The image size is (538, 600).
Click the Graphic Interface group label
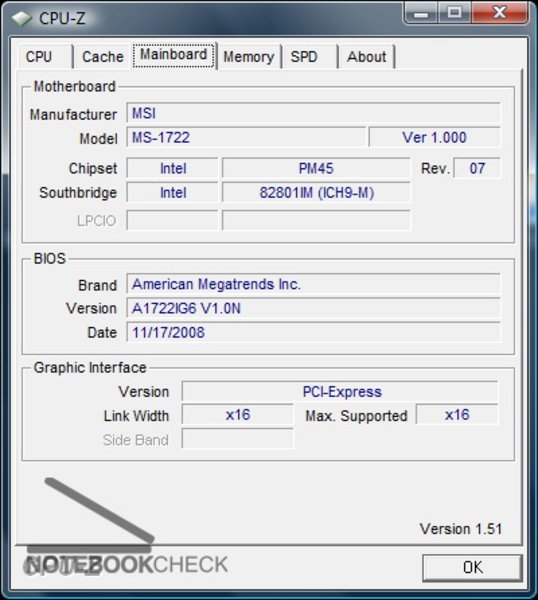click(90, 368)
